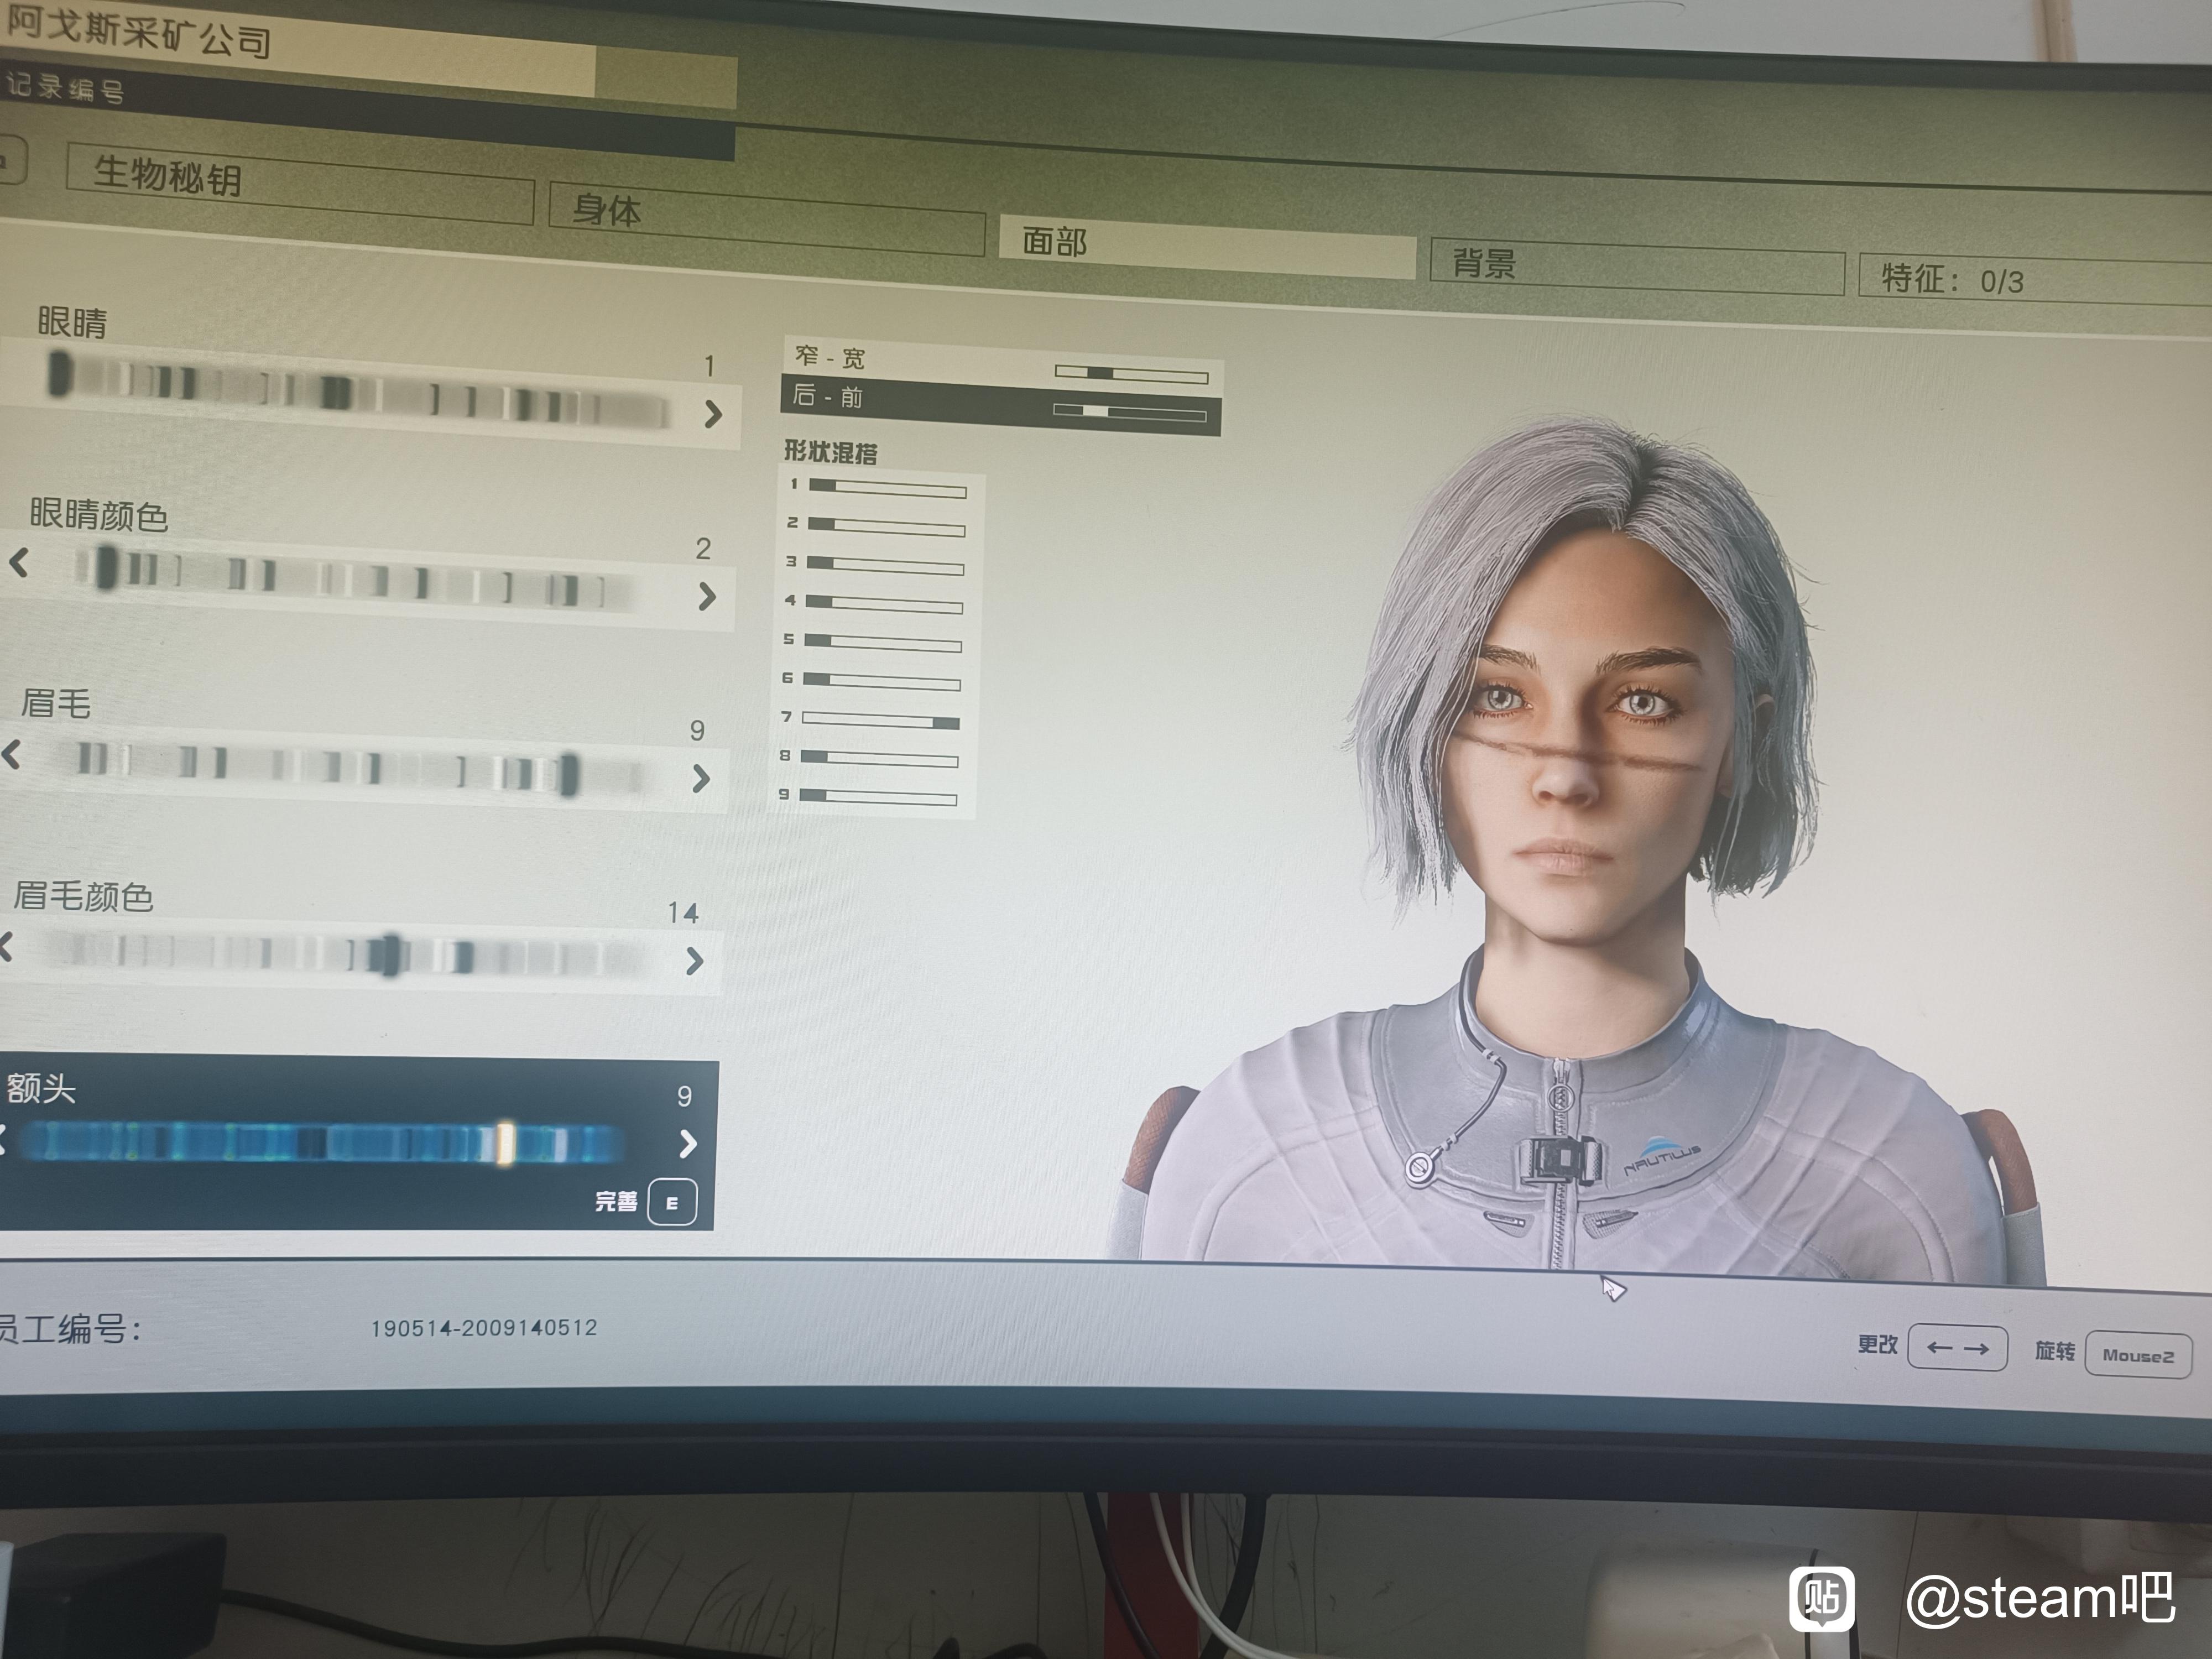Screen dimensions: 2212x1659
Task: Click previous arrow for 眉毛
Action: [x=12, y=754]
